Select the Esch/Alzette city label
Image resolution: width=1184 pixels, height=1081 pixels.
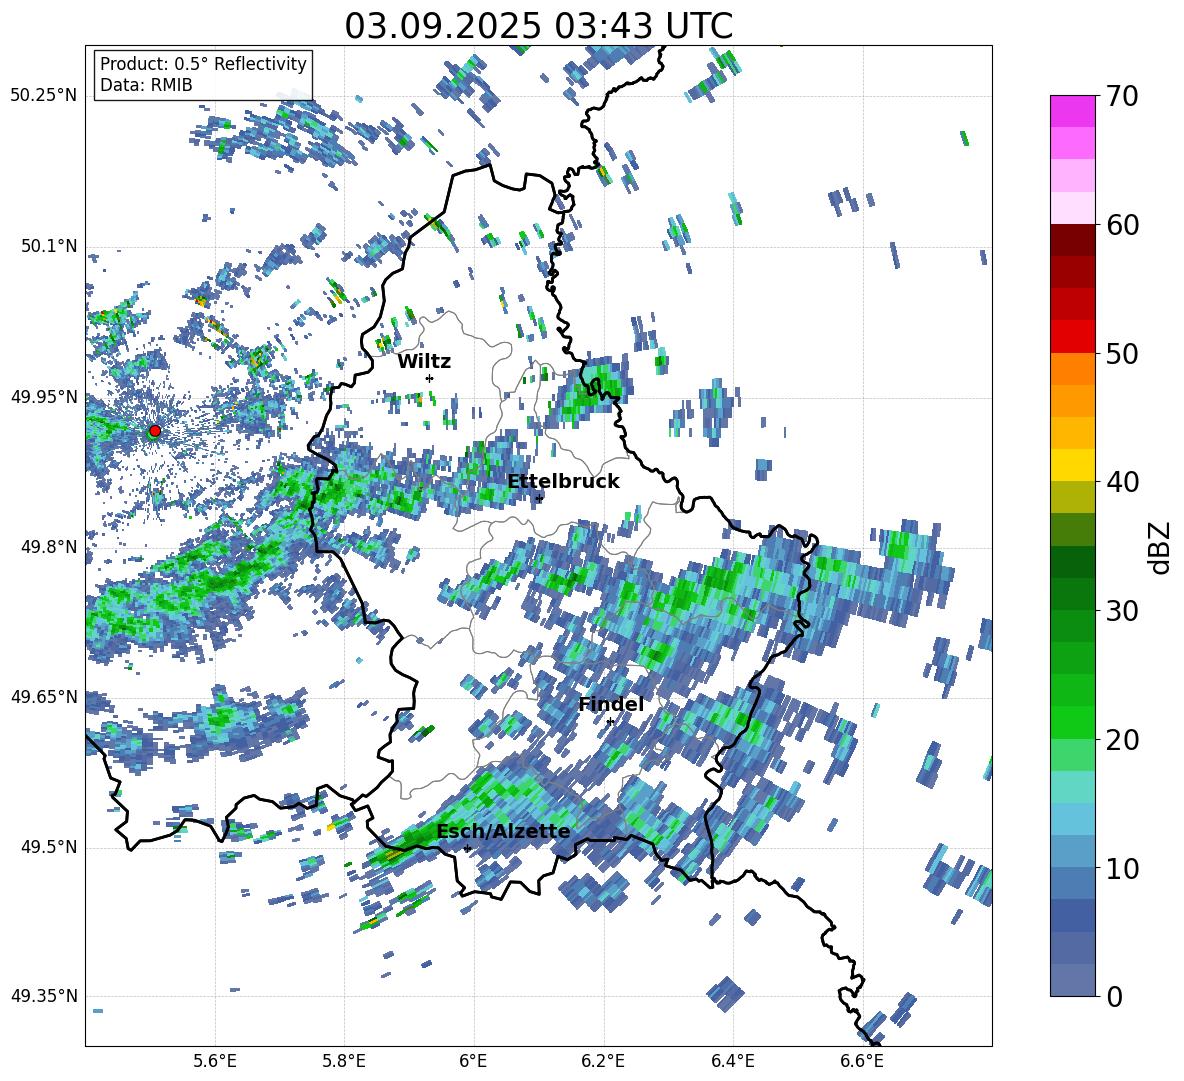click(503, 831)
